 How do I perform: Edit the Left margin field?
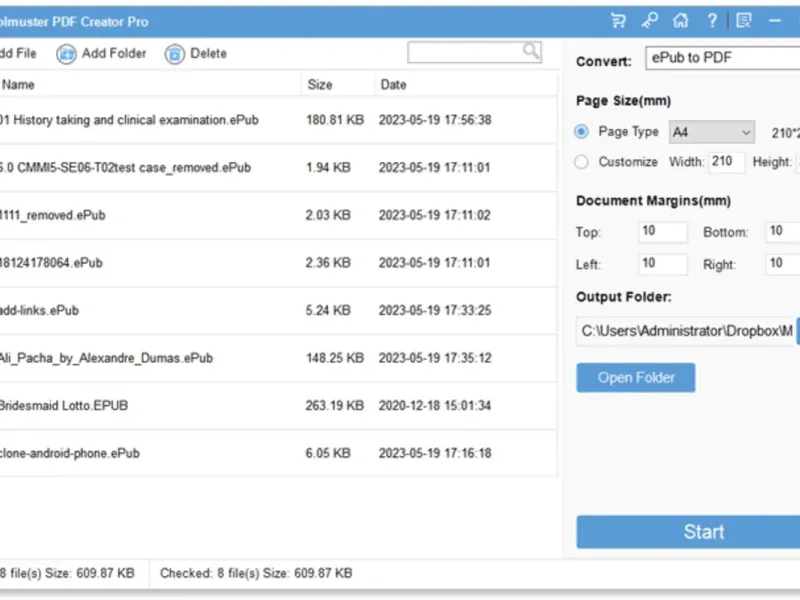point(662,264)
